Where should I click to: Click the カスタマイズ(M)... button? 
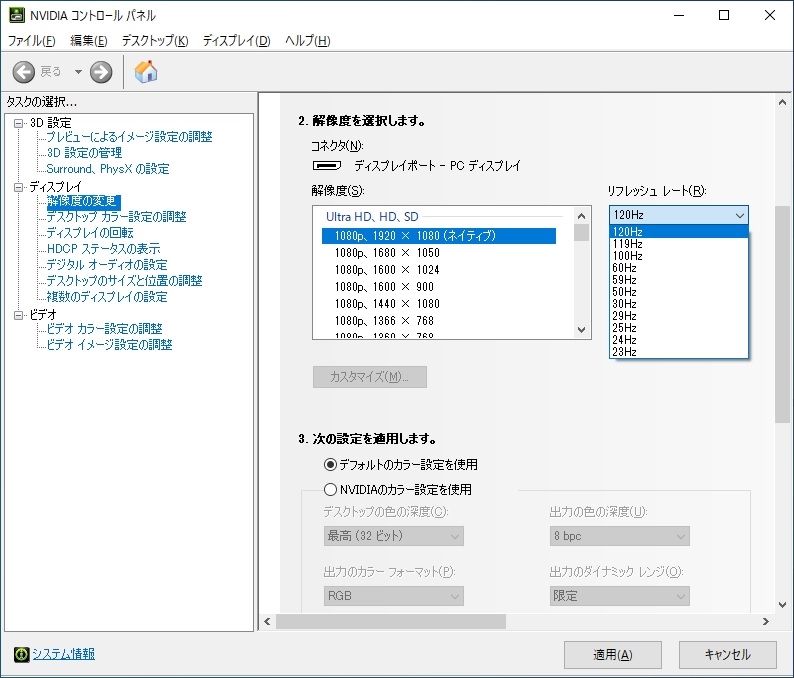coord(370,377)
